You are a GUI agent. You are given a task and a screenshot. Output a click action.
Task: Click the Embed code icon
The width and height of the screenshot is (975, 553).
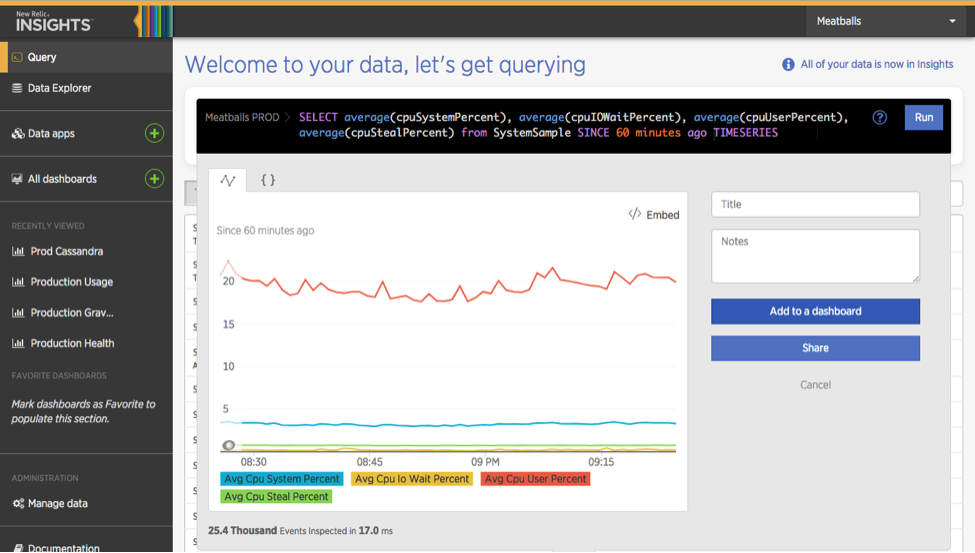pyautogui.click(x=634, y=214)
